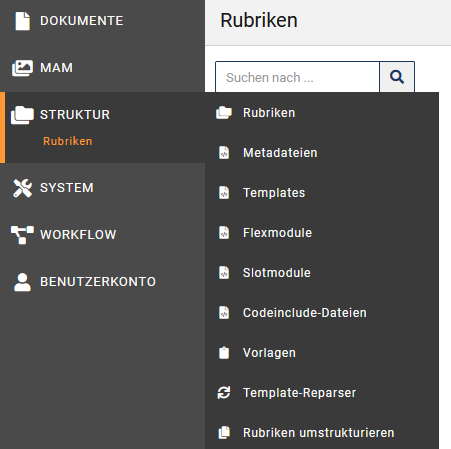Click the folder icon next to Rubriken submenu
The height and width of the screenshot is (449, 451).
click(x=224, y=113)
